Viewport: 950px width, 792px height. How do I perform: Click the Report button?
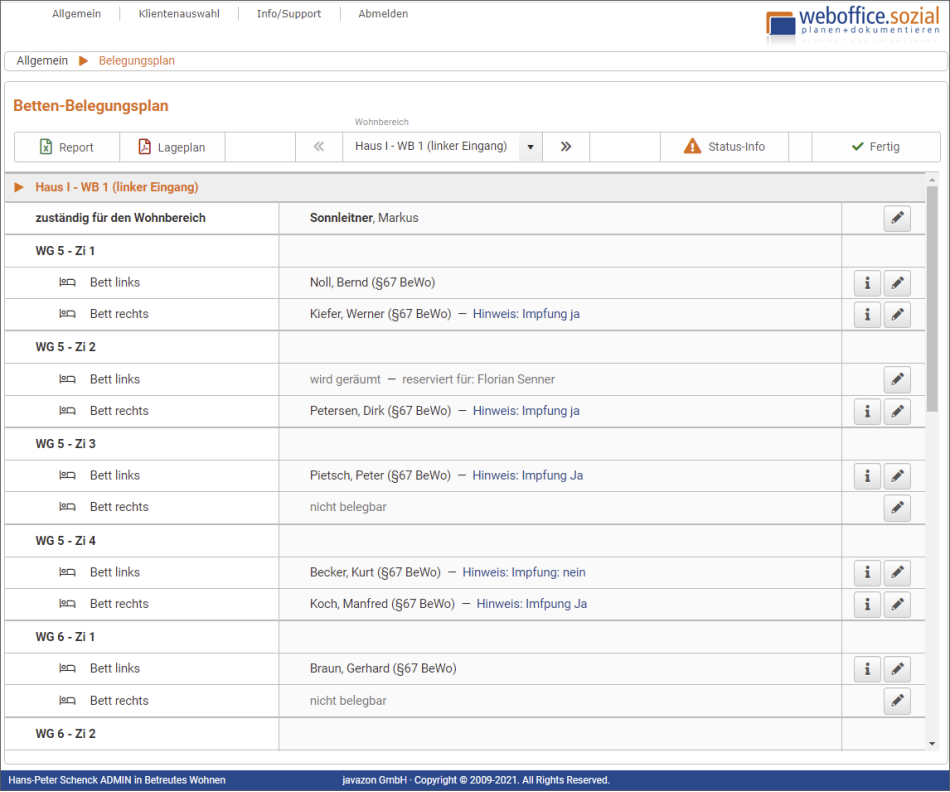(67, 147)
